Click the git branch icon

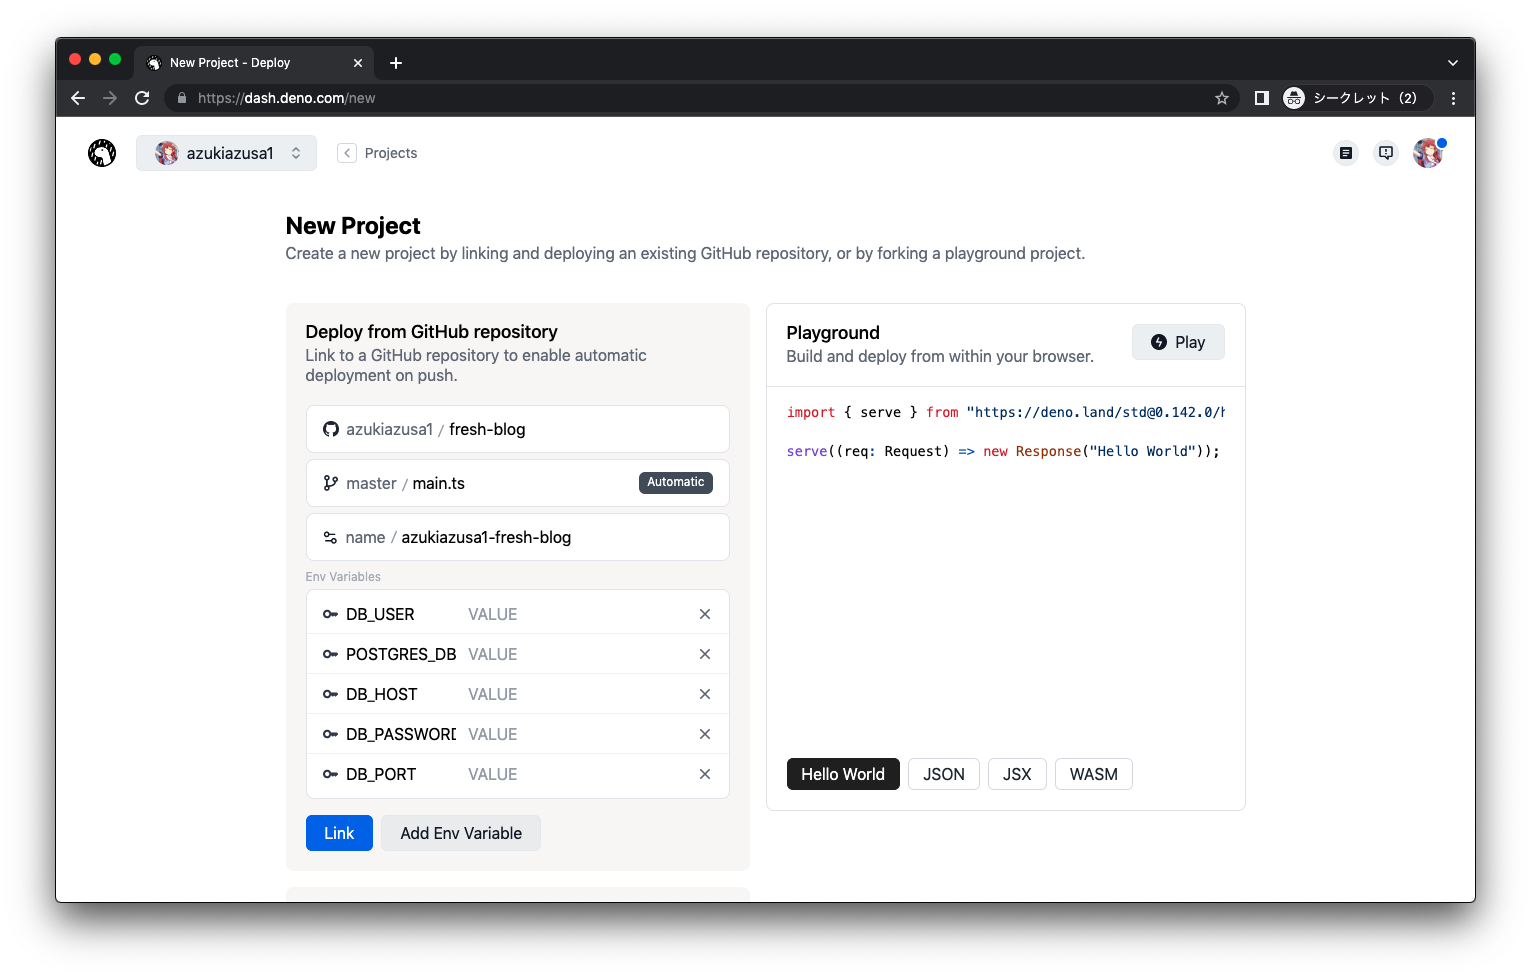click(x=331, y=483)
